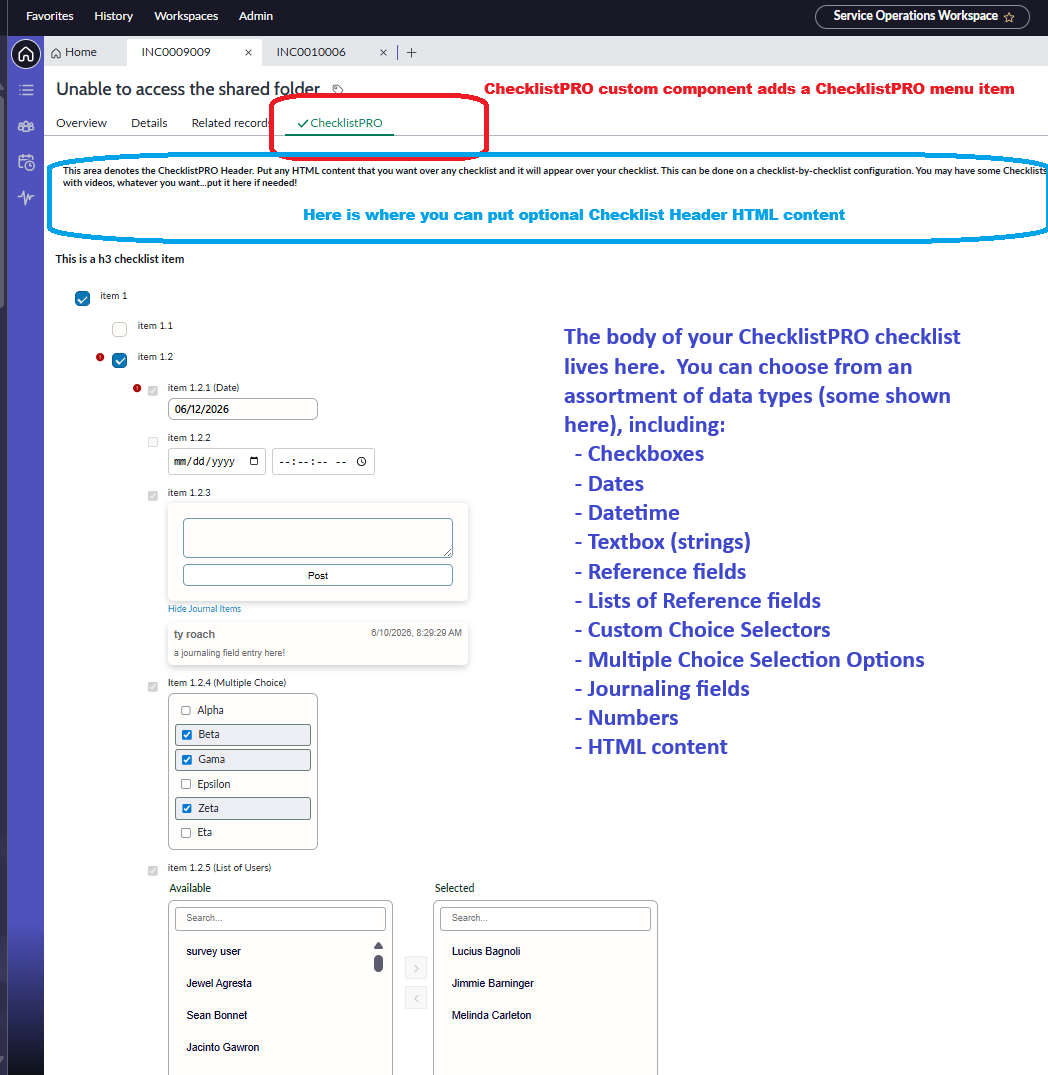
Task: Open the Favorites menu
Action: pos(49,16)
